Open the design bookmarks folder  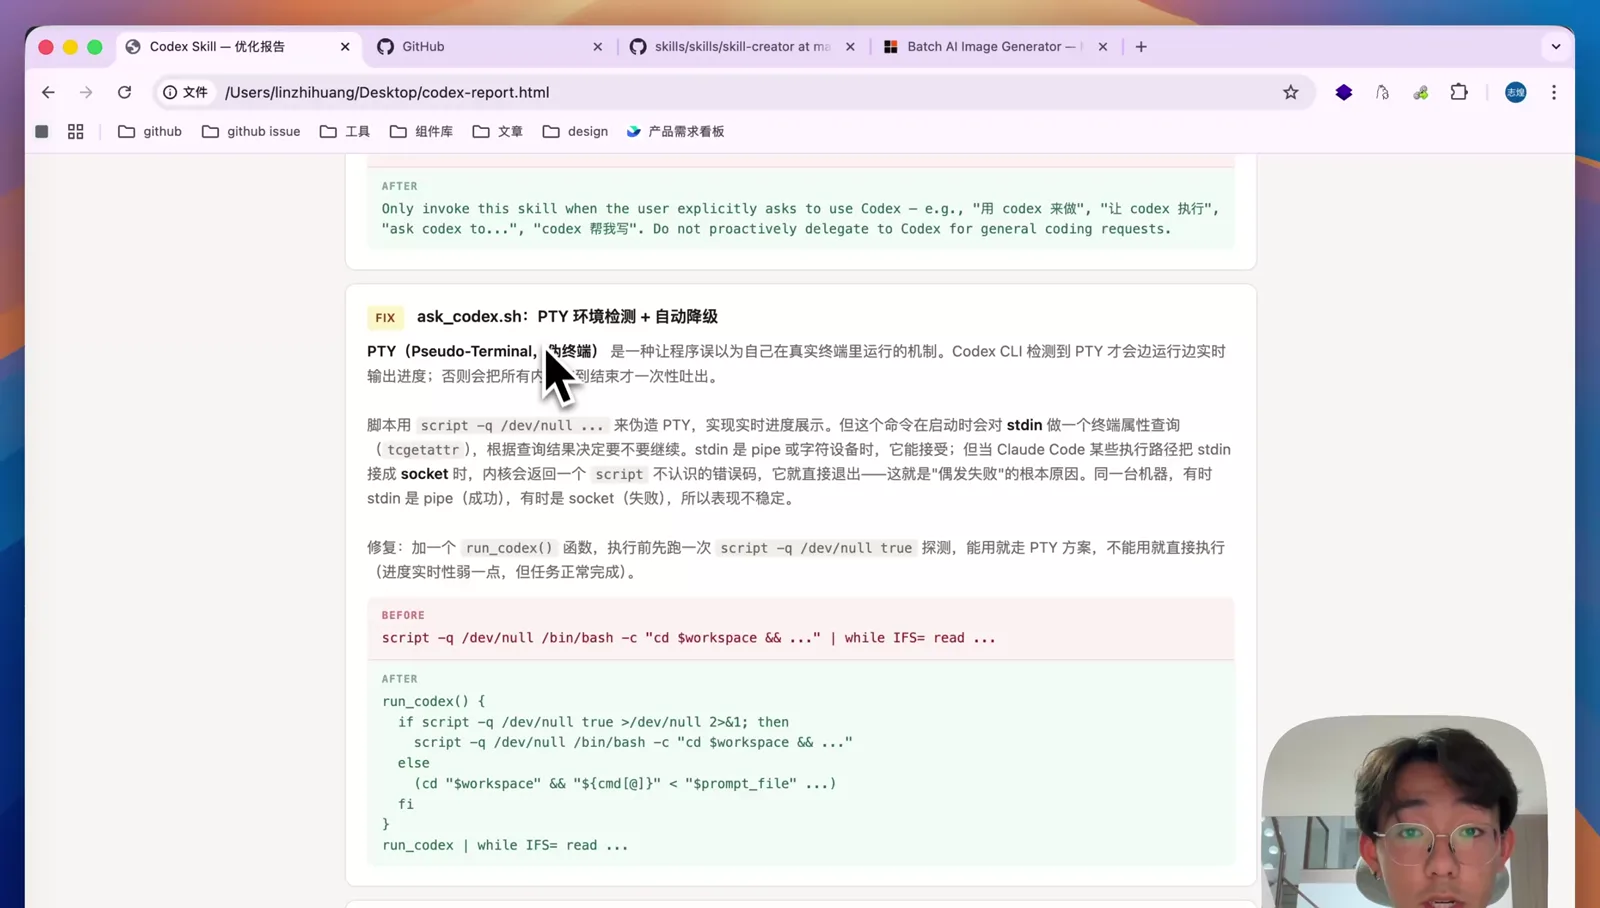click(575, 131)
